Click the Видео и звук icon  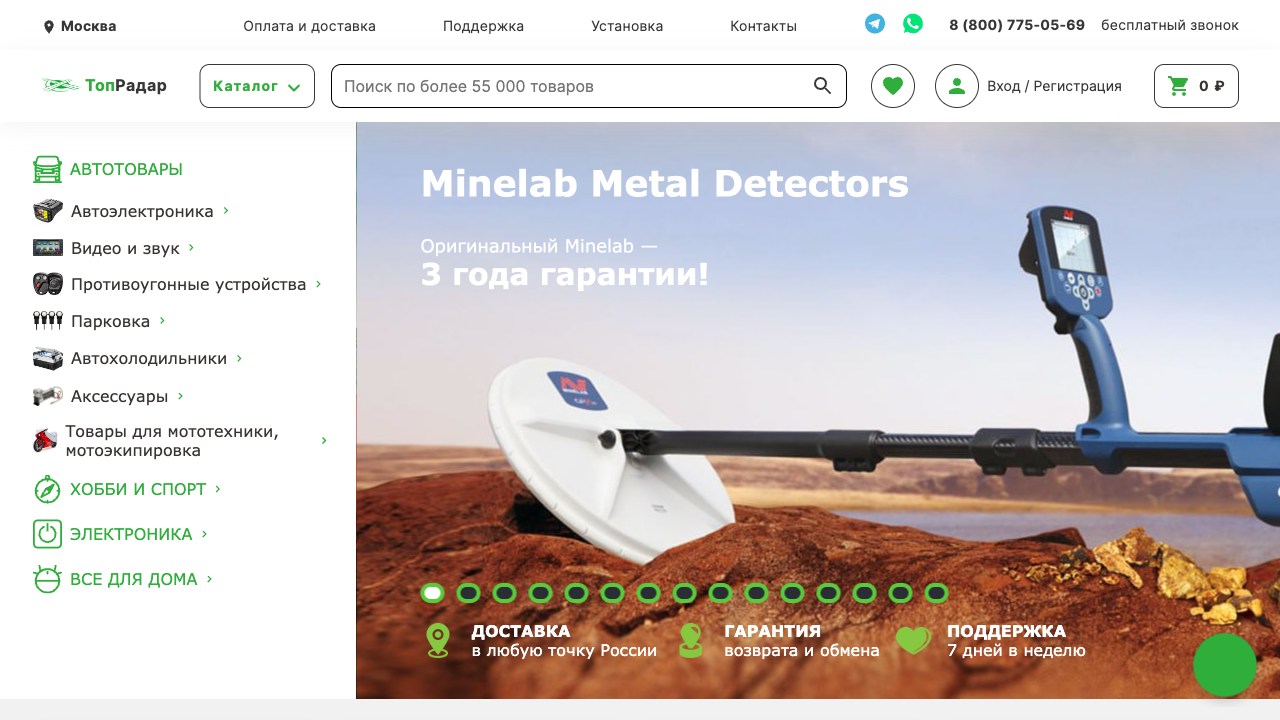click(x=48, y=247)
